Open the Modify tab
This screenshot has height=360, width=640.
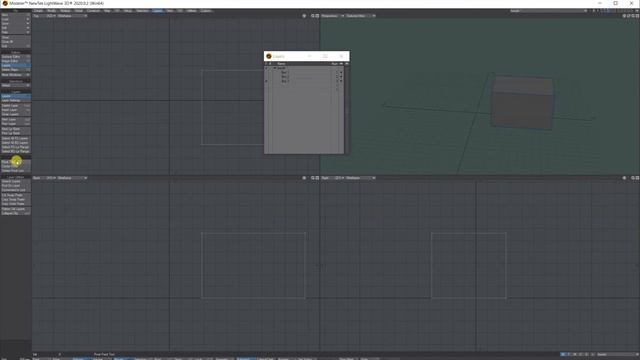pos(51,11)
